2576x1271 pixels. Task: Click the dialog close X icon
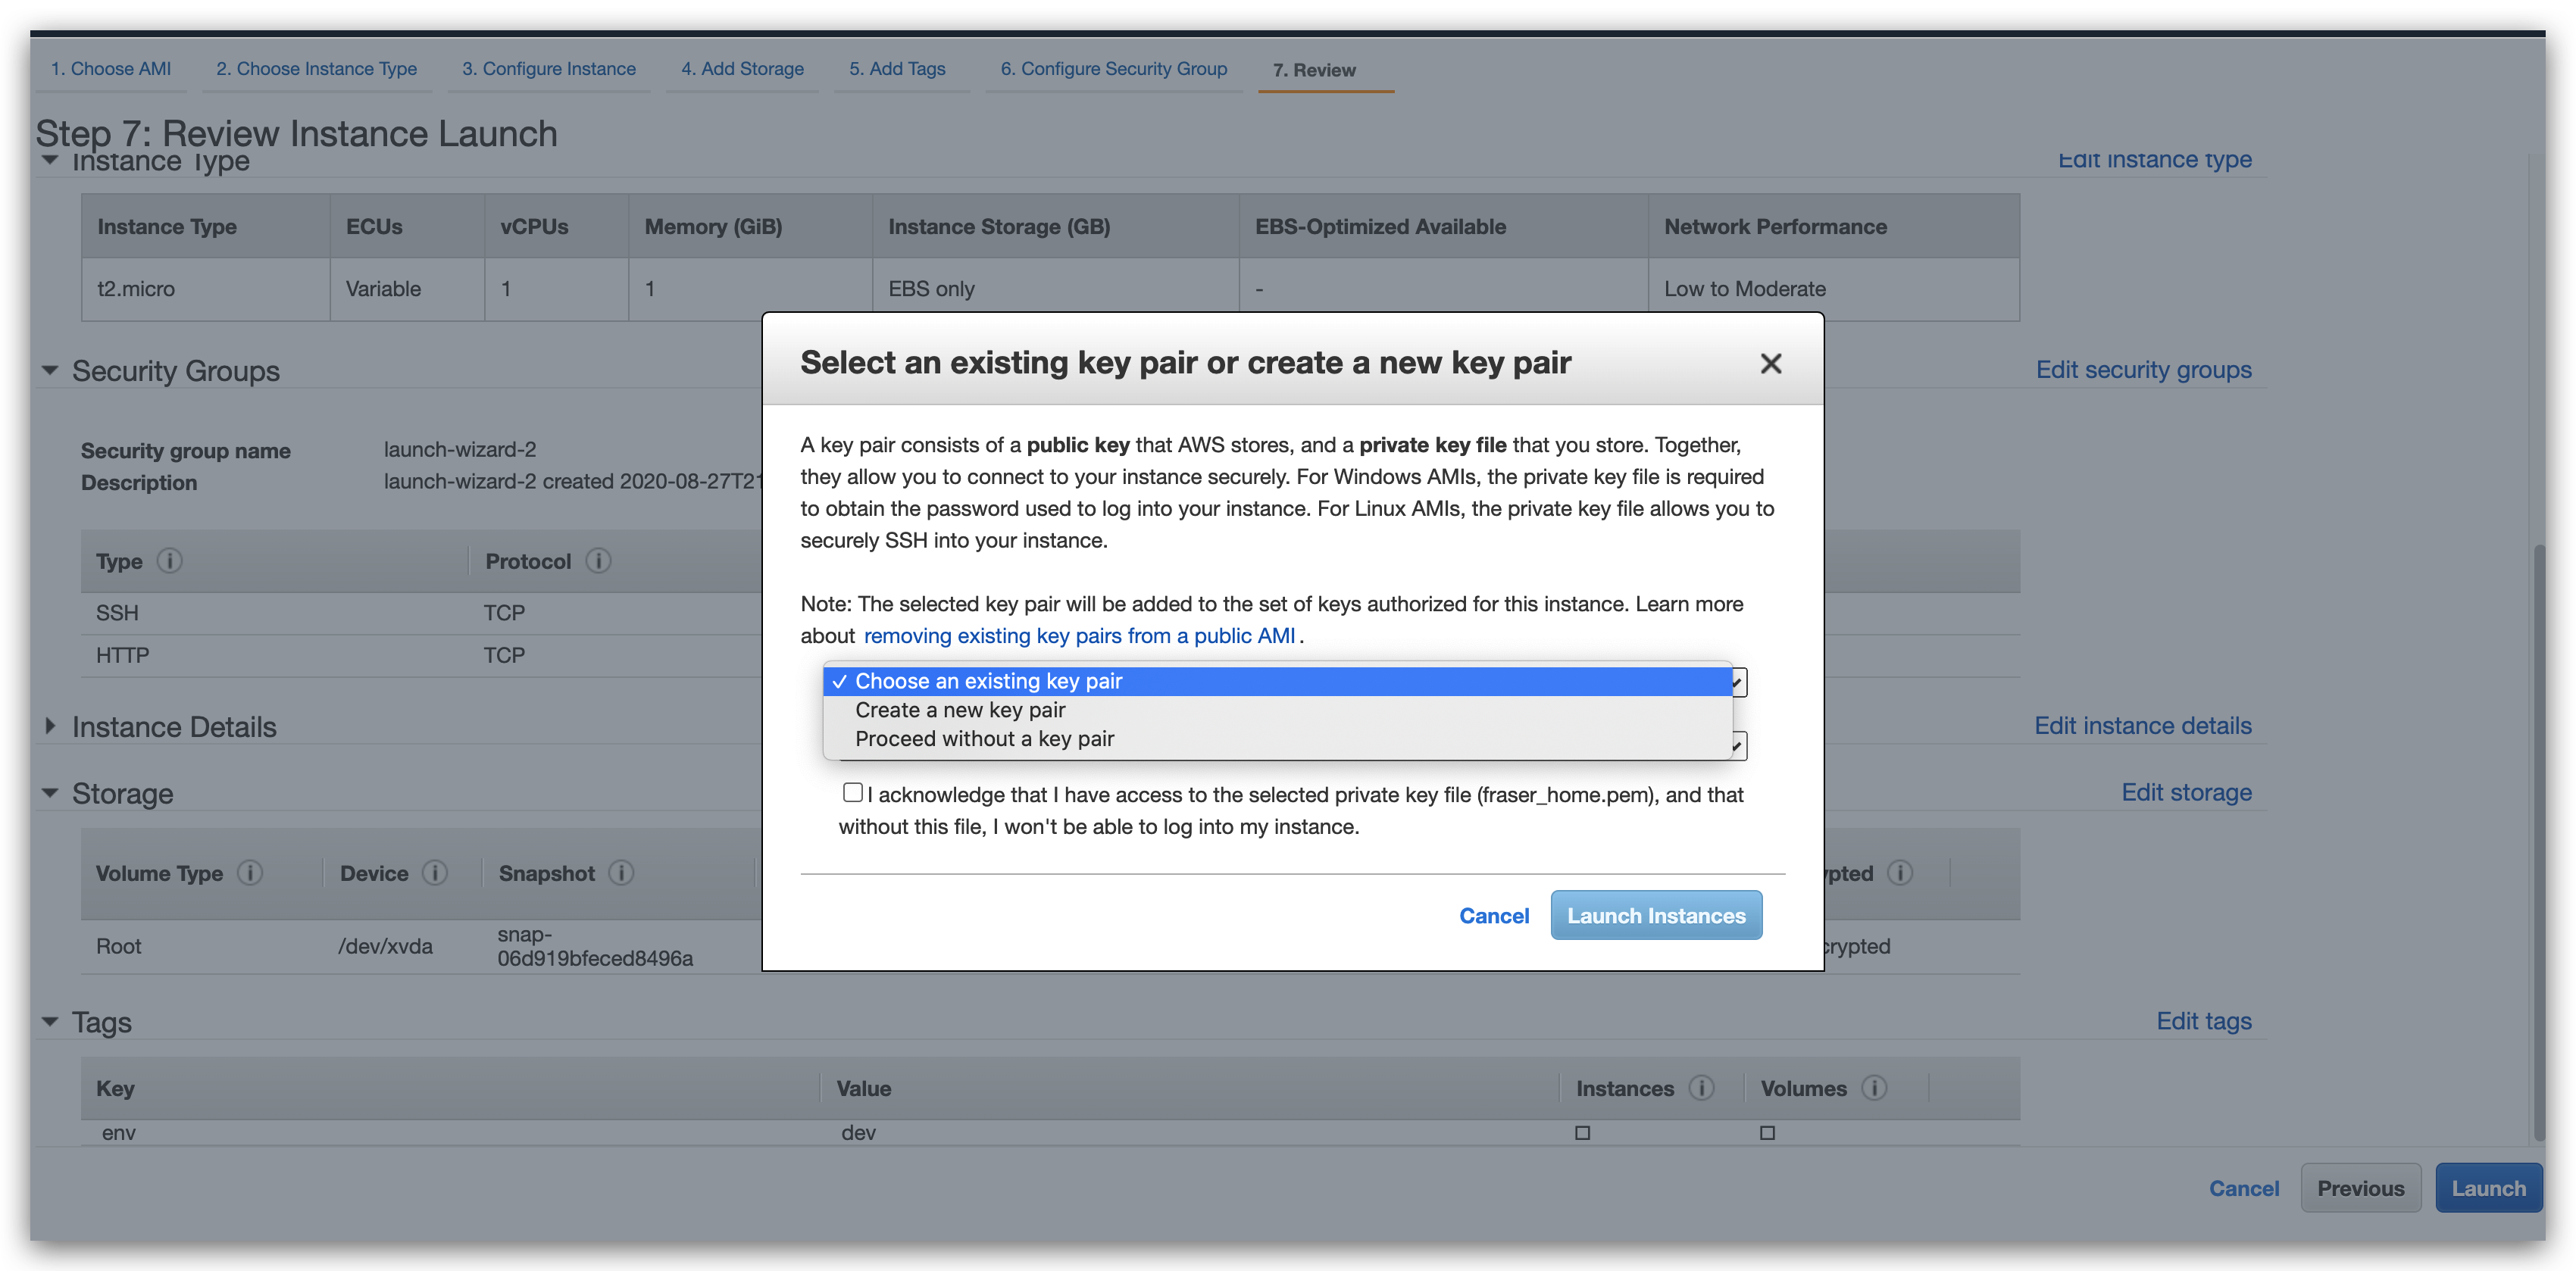tap(1771, 363)
